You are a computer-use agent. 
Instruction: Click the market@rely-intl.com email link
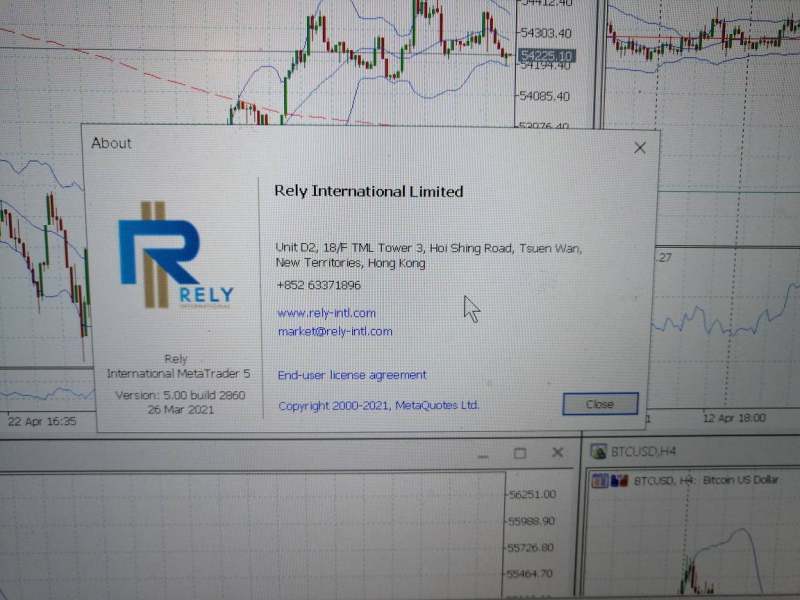pos(335,331)
